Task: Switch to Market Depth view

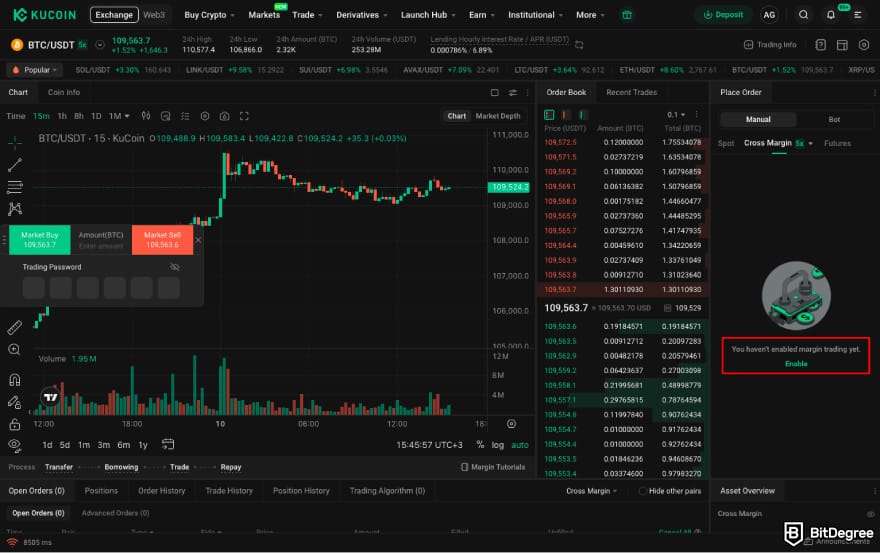Action: pyautogui.click(x=498, y=116)
